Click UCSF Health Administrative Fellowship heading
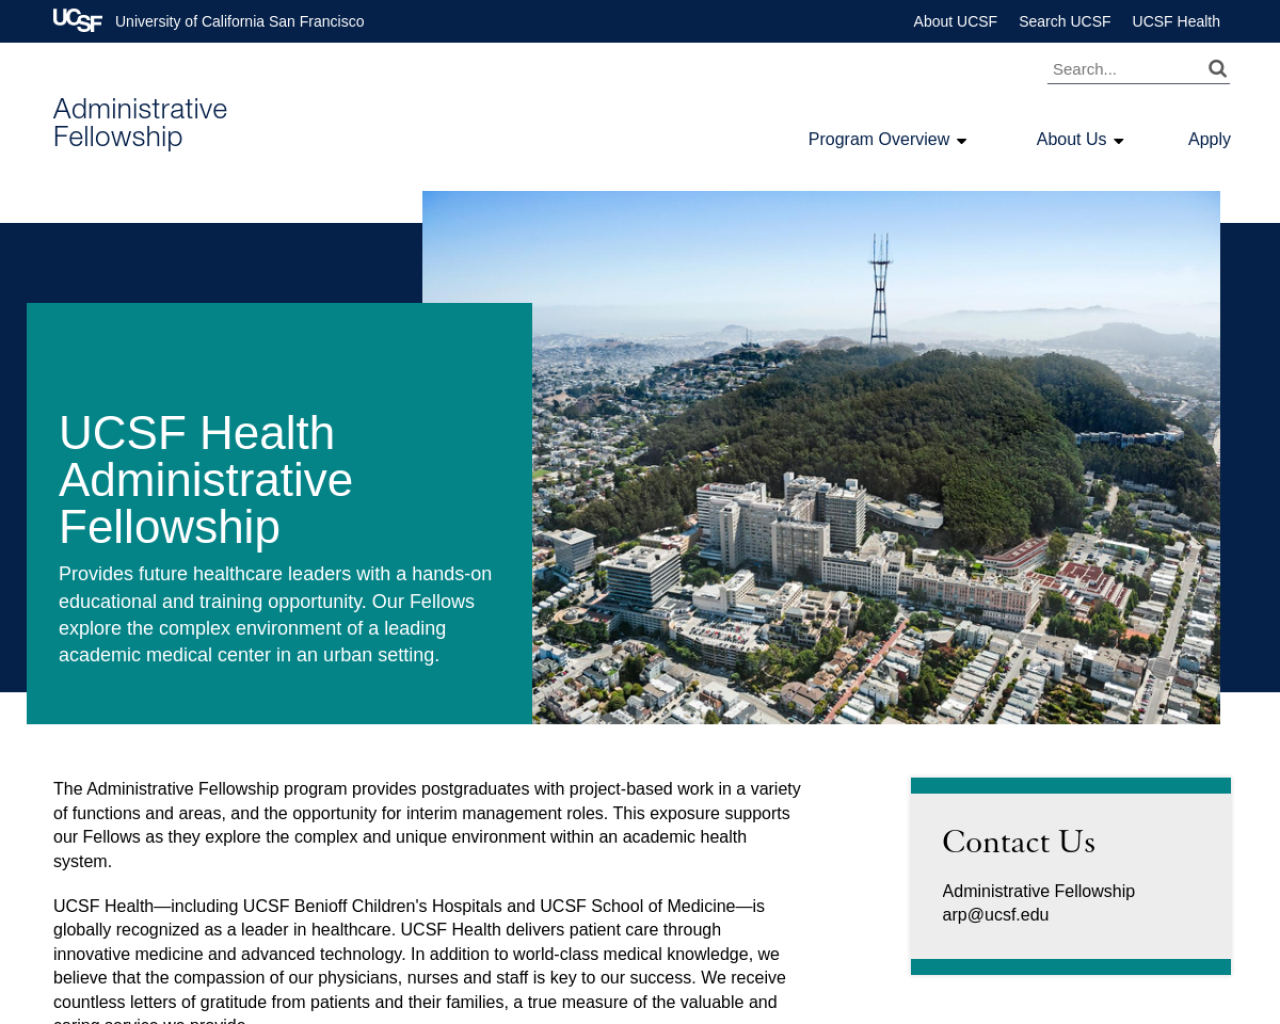Image resolution: width=1280 pixels, height=1024 pixels. (206, 480)
